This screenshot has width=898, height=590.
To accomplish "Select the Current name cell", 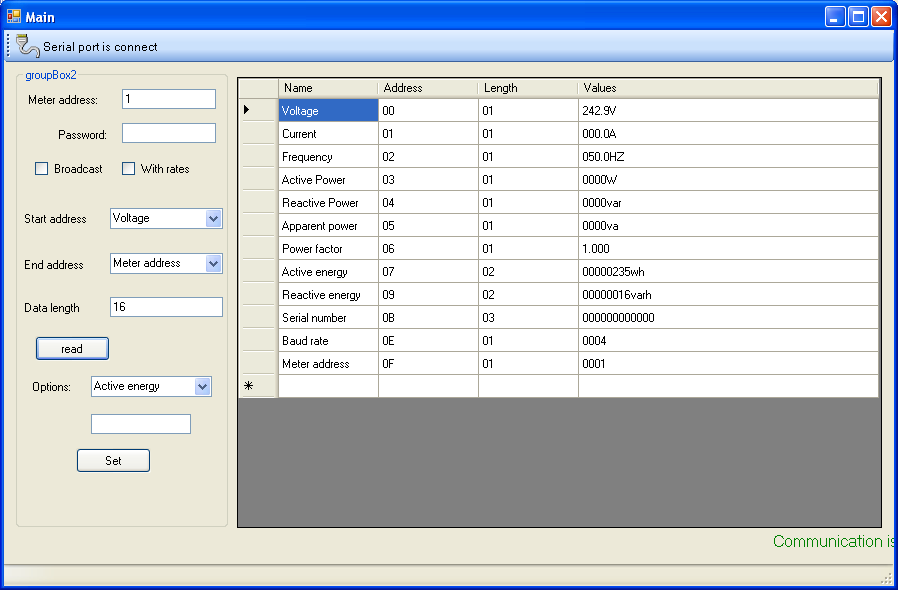I will [x=328, y=133].
